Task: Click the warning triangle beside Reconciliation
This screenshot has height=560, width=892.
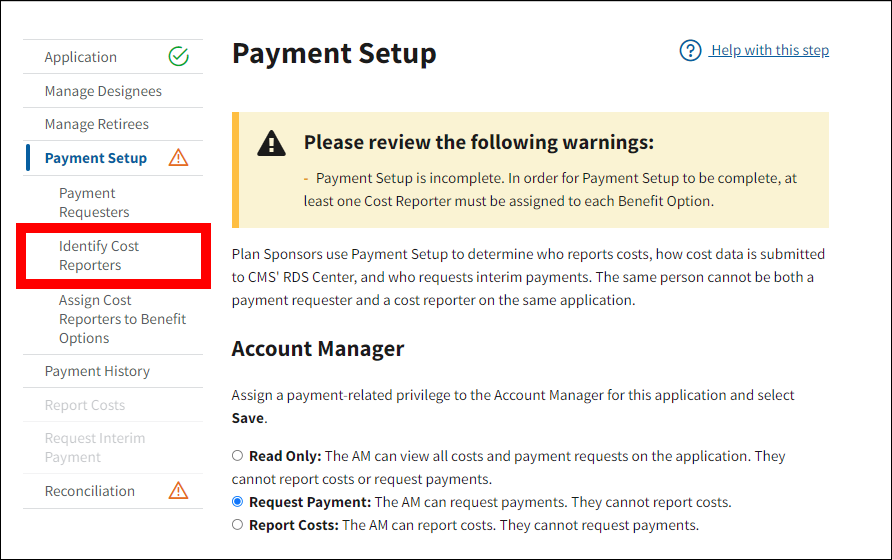Action: [178, 491]
